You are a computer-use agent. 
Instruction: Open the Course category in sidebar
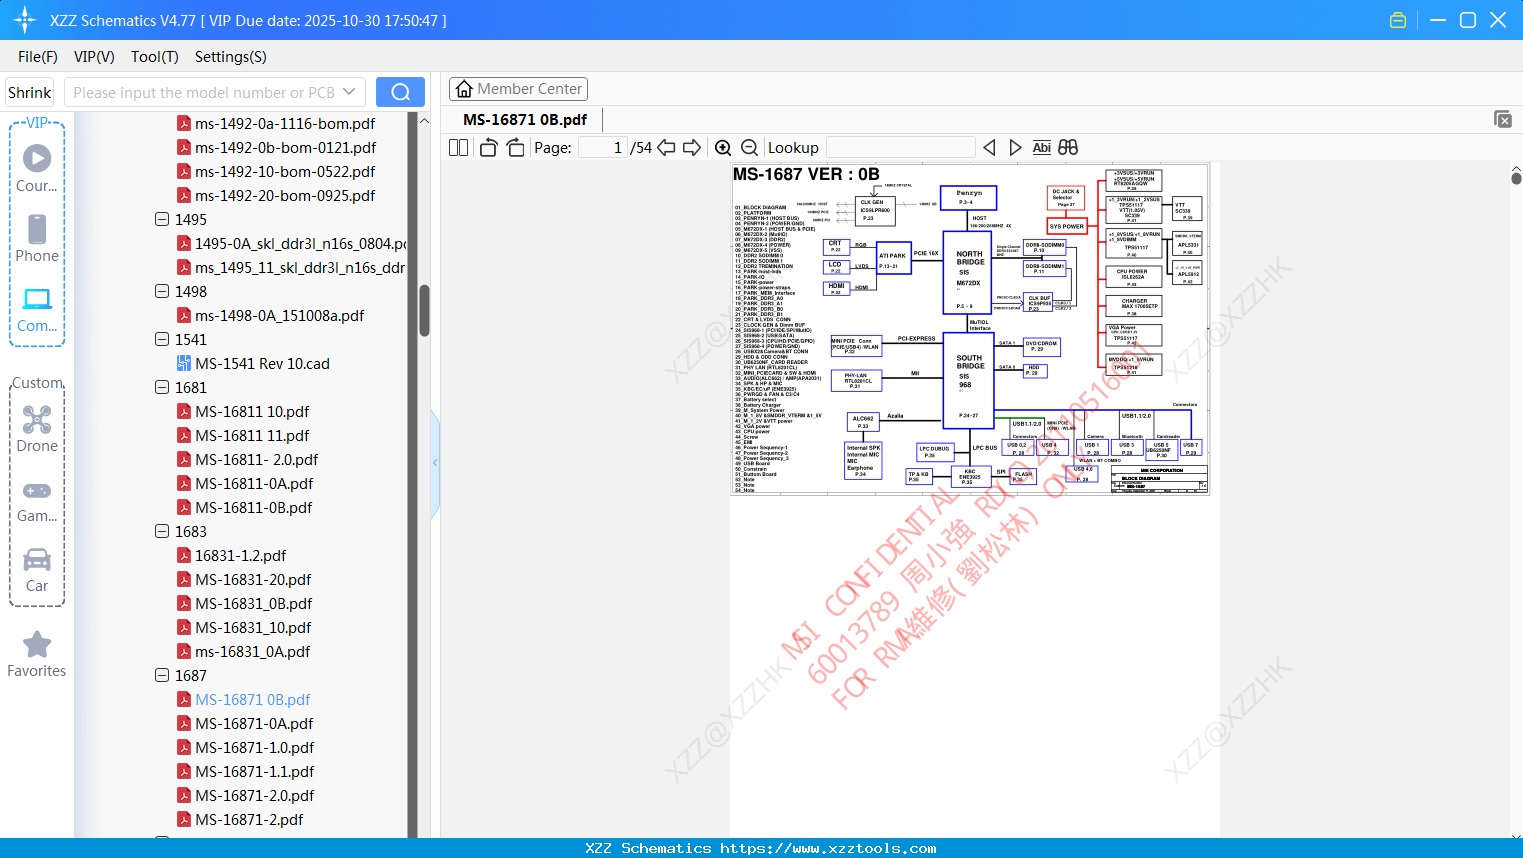coord(37,168)
